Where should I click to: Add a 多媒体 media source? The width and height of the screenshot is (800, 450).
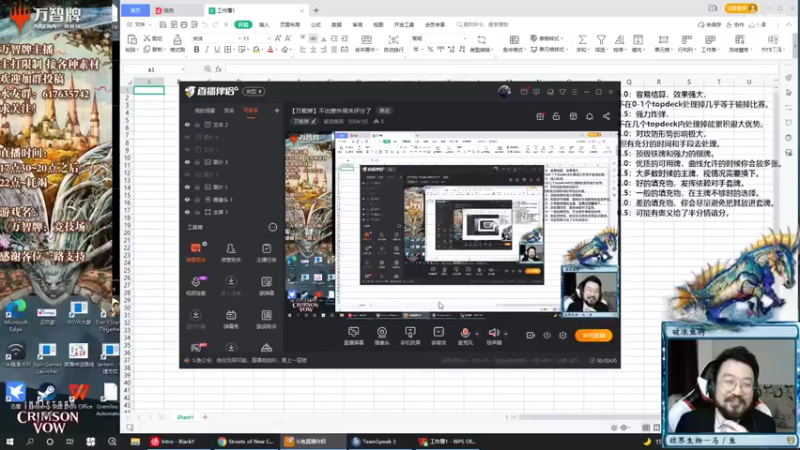438,336
